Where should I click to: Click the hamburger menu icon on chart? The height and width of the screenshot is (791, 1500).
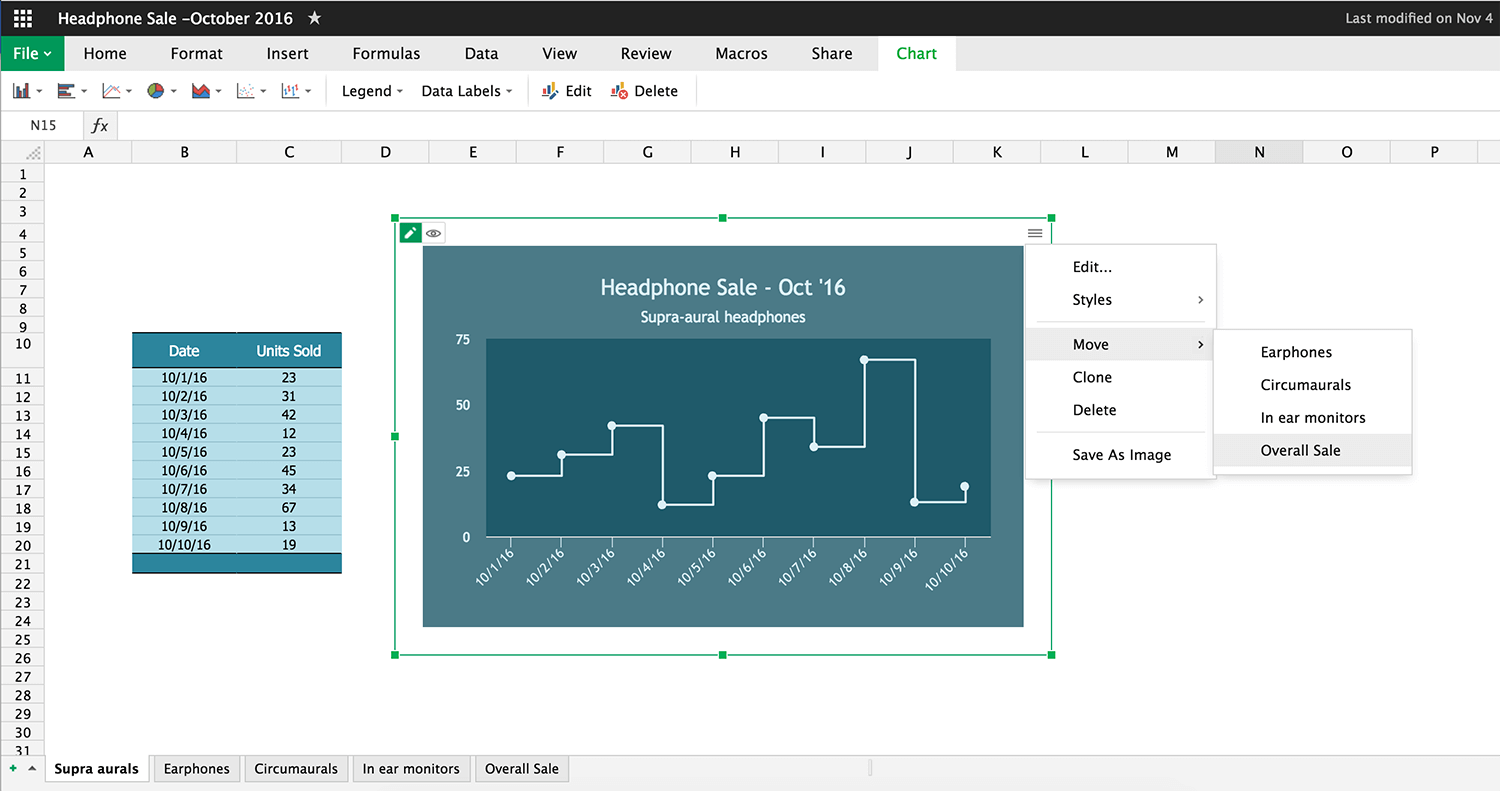click(1035, 233)
